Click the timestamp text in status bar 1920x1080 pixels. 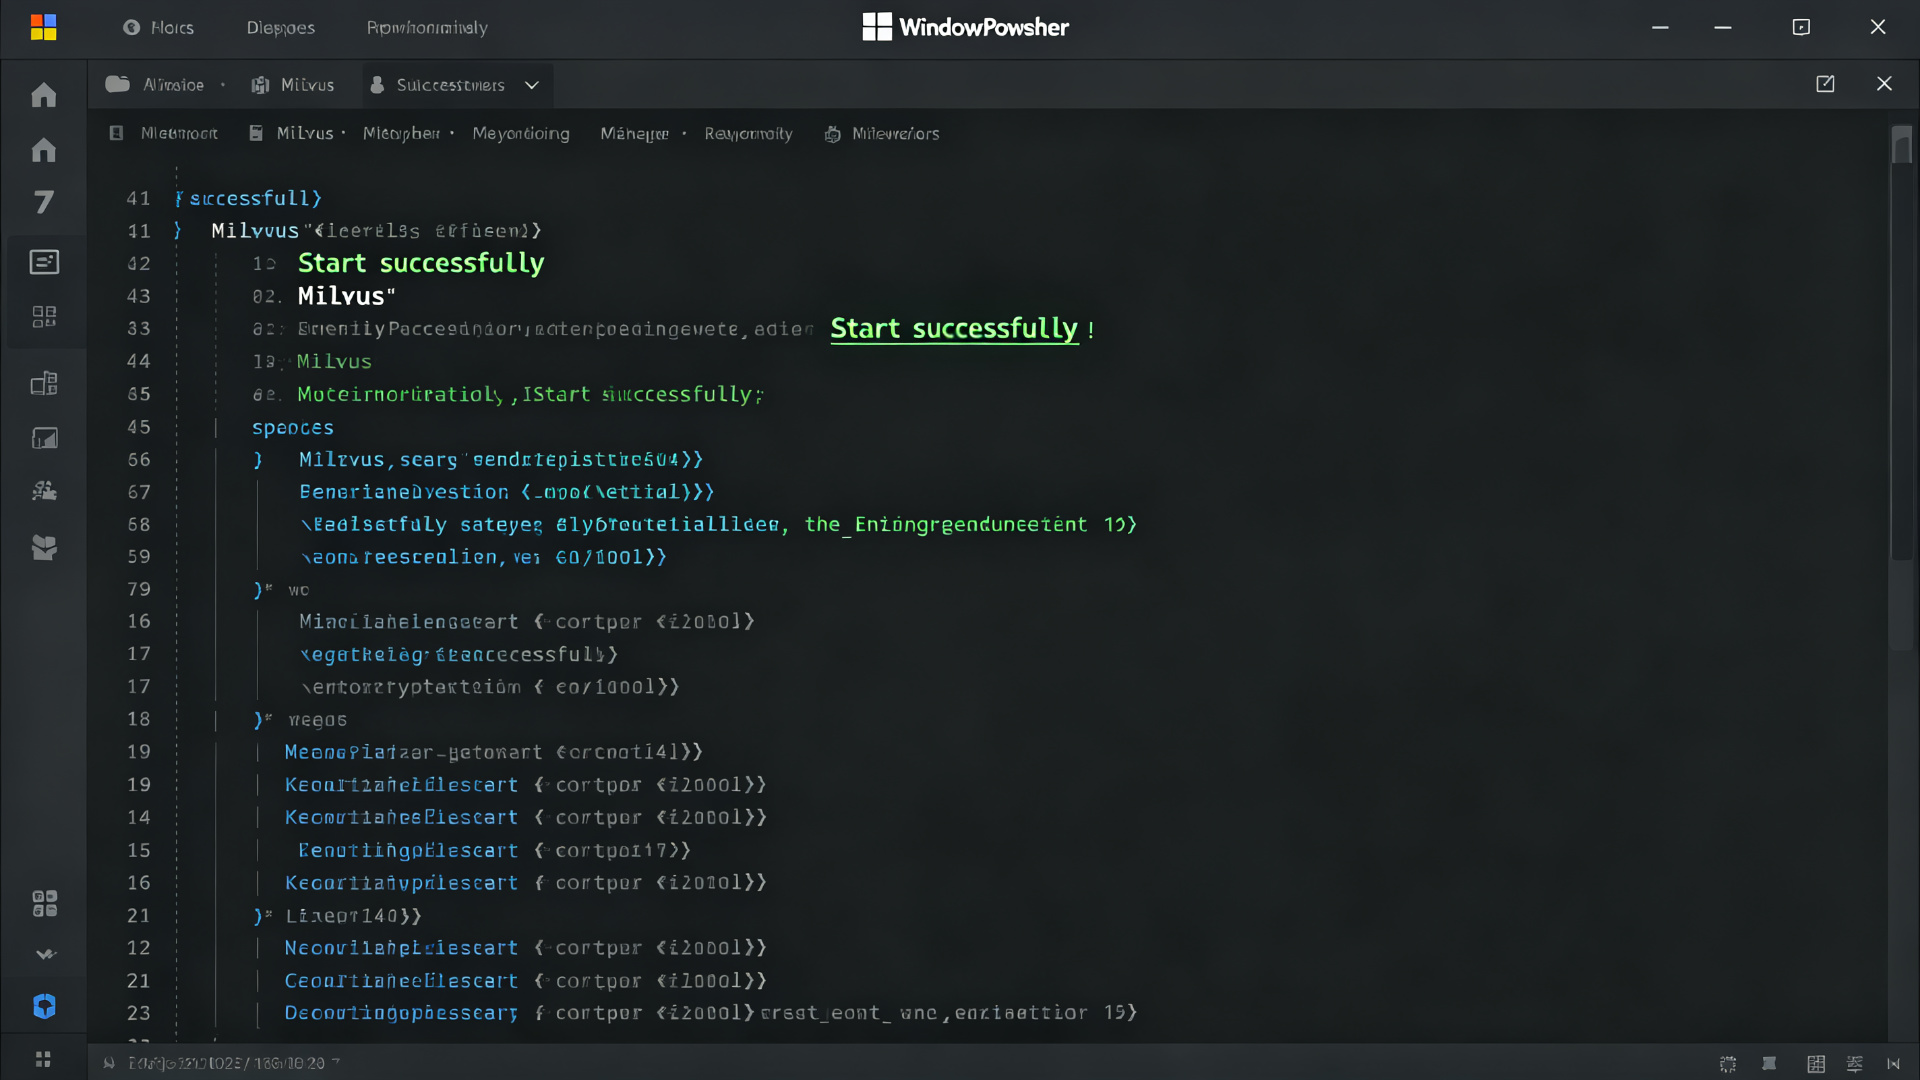coord(228,1063)
